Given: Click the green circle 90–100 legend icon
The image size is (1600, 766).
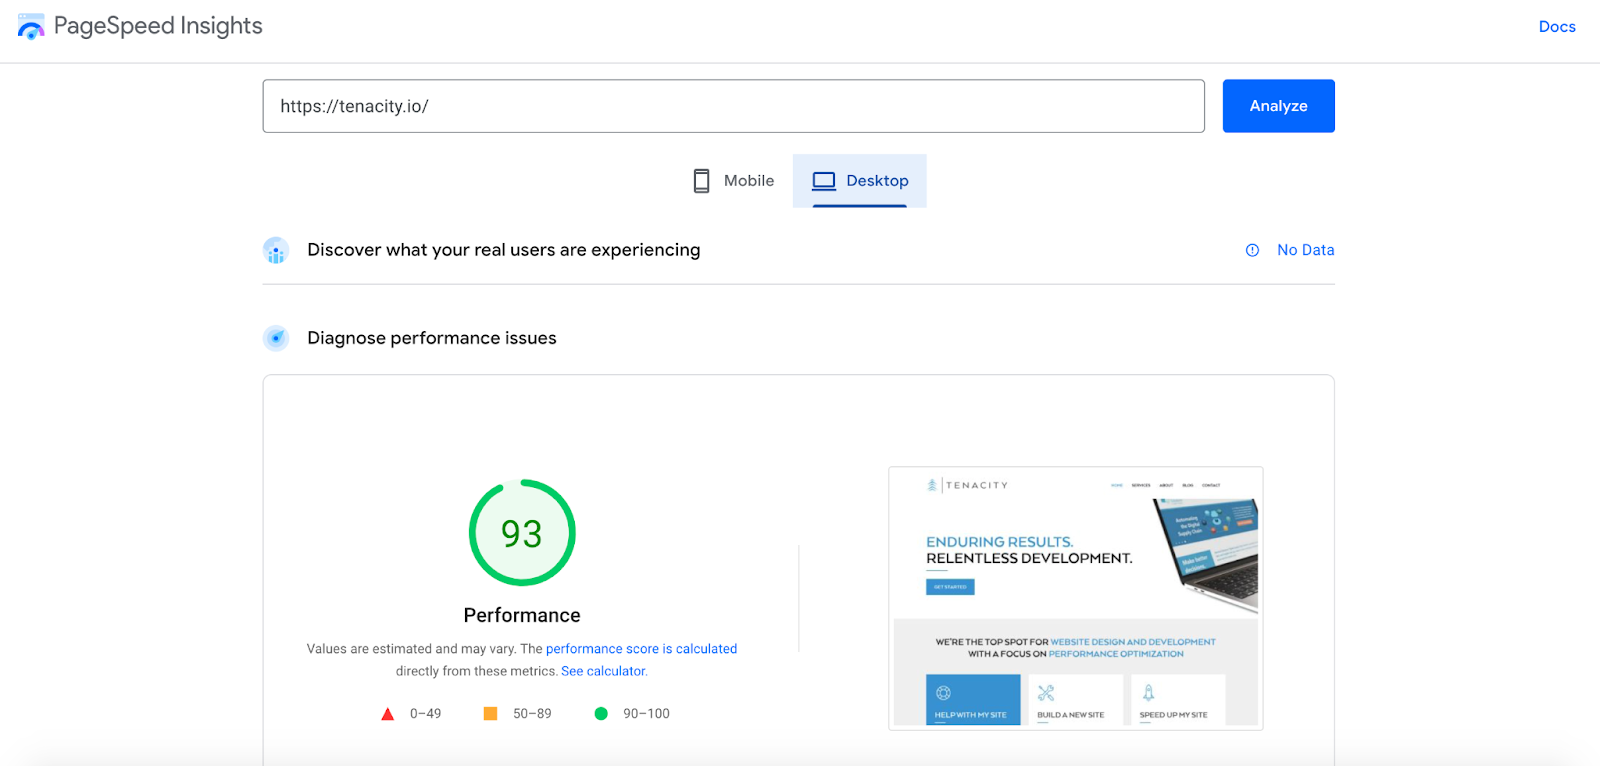Looking at the screenshot, I should pos(601,714).
